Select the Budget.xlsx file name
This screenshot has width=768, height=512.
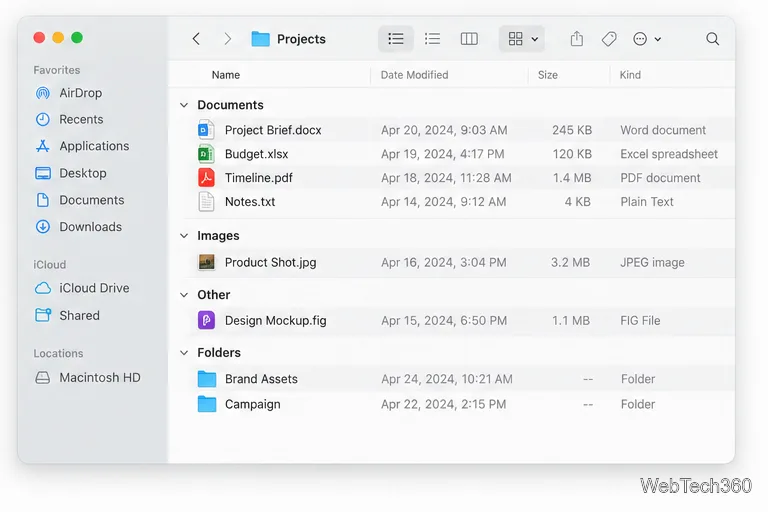[x=256, y=154]
